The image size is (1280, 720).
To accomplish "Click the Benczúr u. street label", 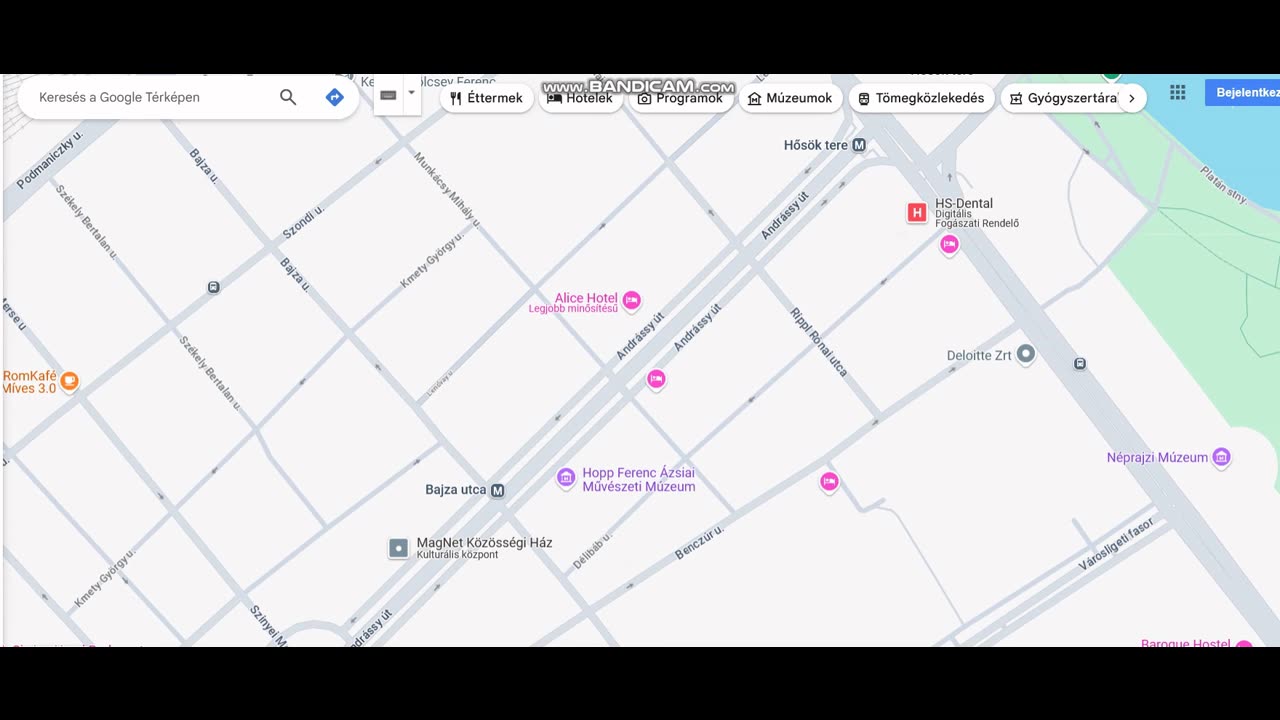I will [699, 542].
